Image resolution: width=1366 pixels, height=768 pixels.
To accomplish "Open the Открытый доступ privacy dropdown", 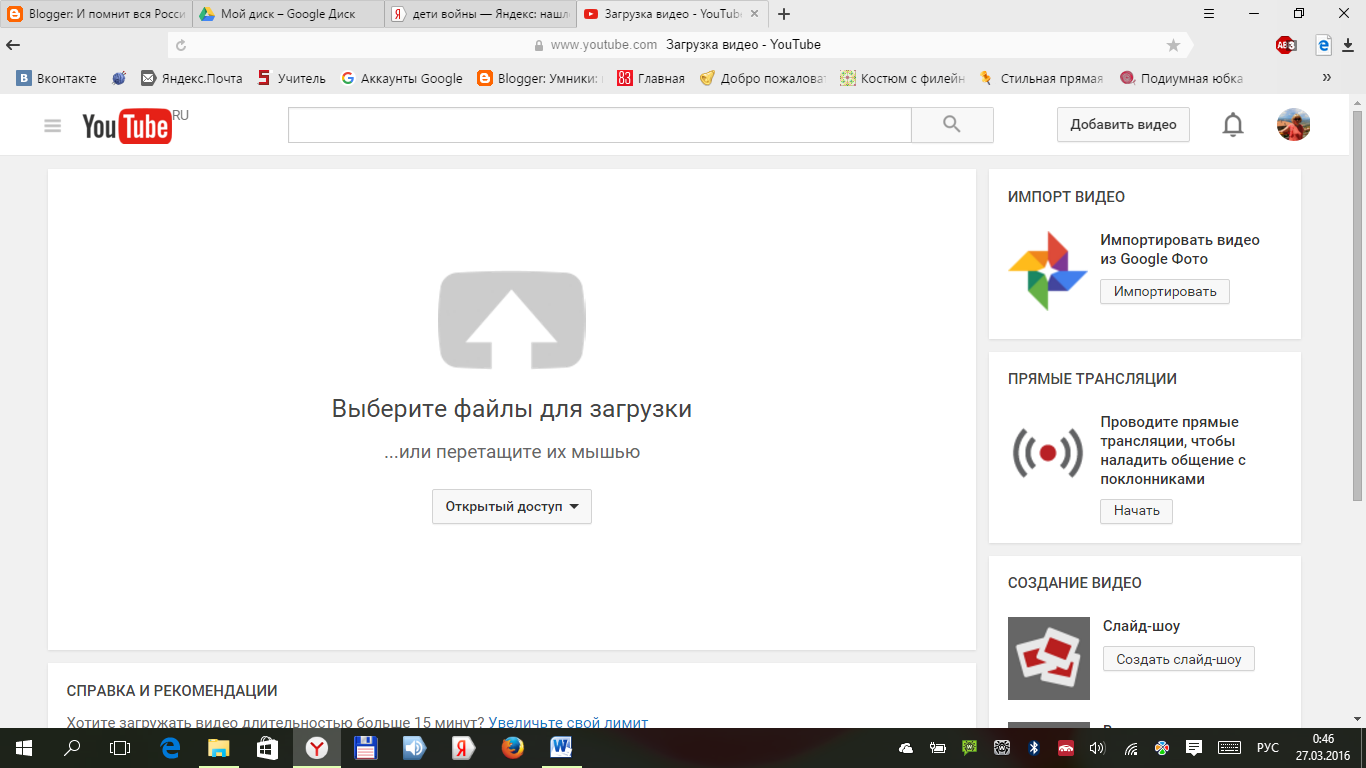I will pyautogui.click(x=512, y=506).
